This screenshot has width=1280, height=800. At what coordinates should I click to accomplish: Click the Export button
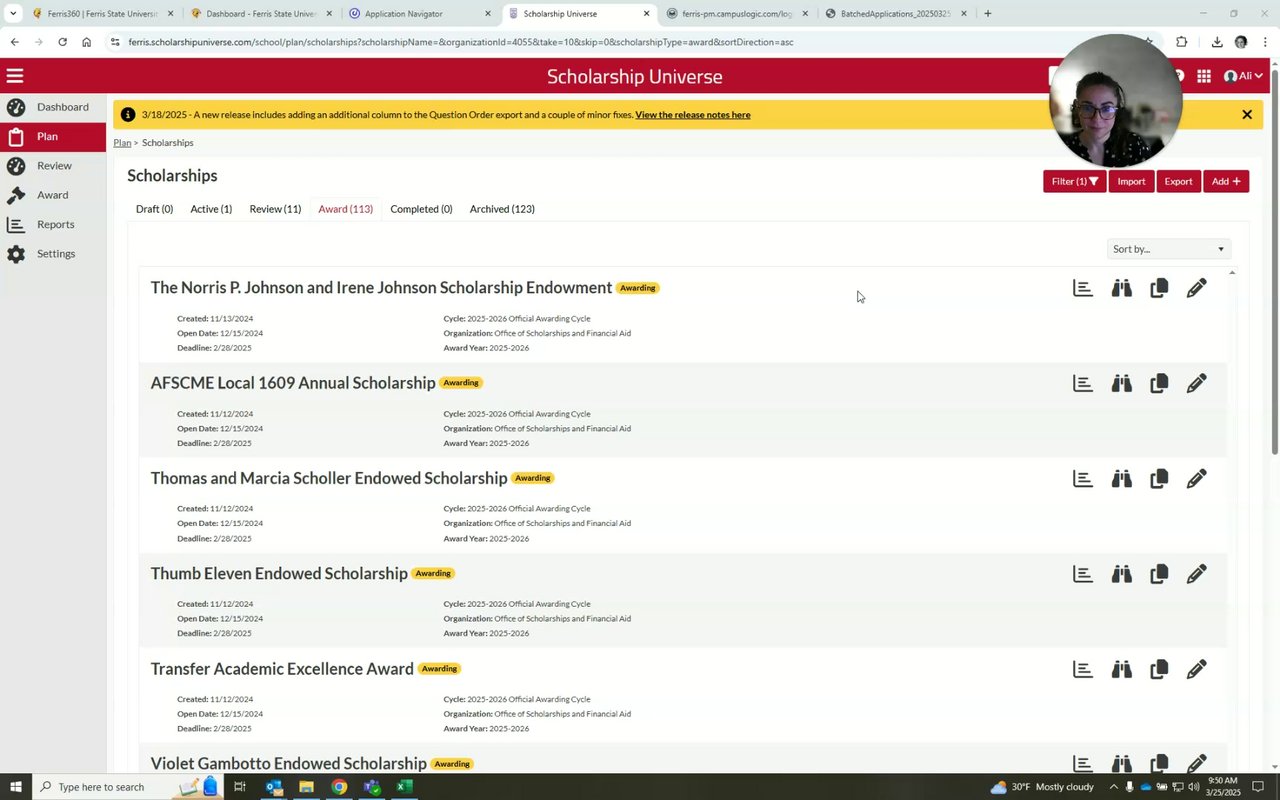tap(1178, 181)
